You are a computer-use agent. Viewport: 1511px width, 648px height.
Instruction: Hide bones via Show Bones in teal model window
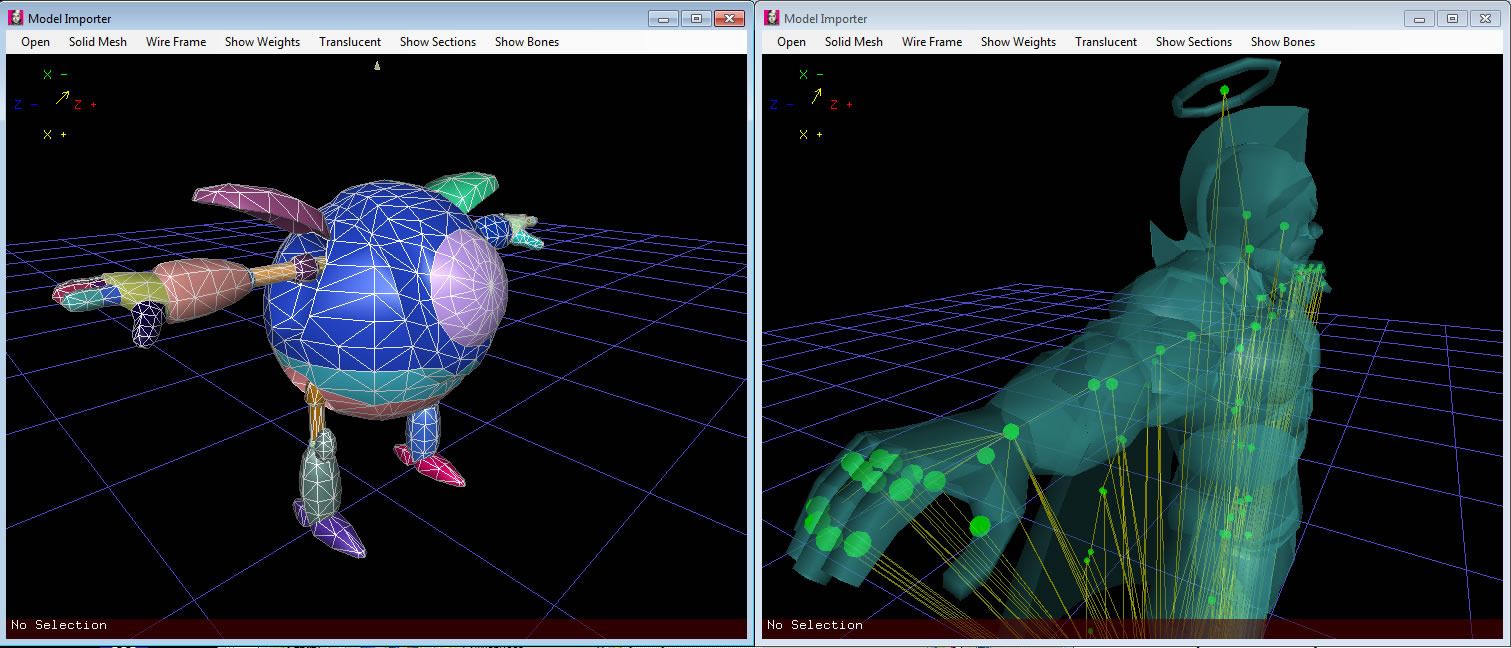pos(1283,42)
